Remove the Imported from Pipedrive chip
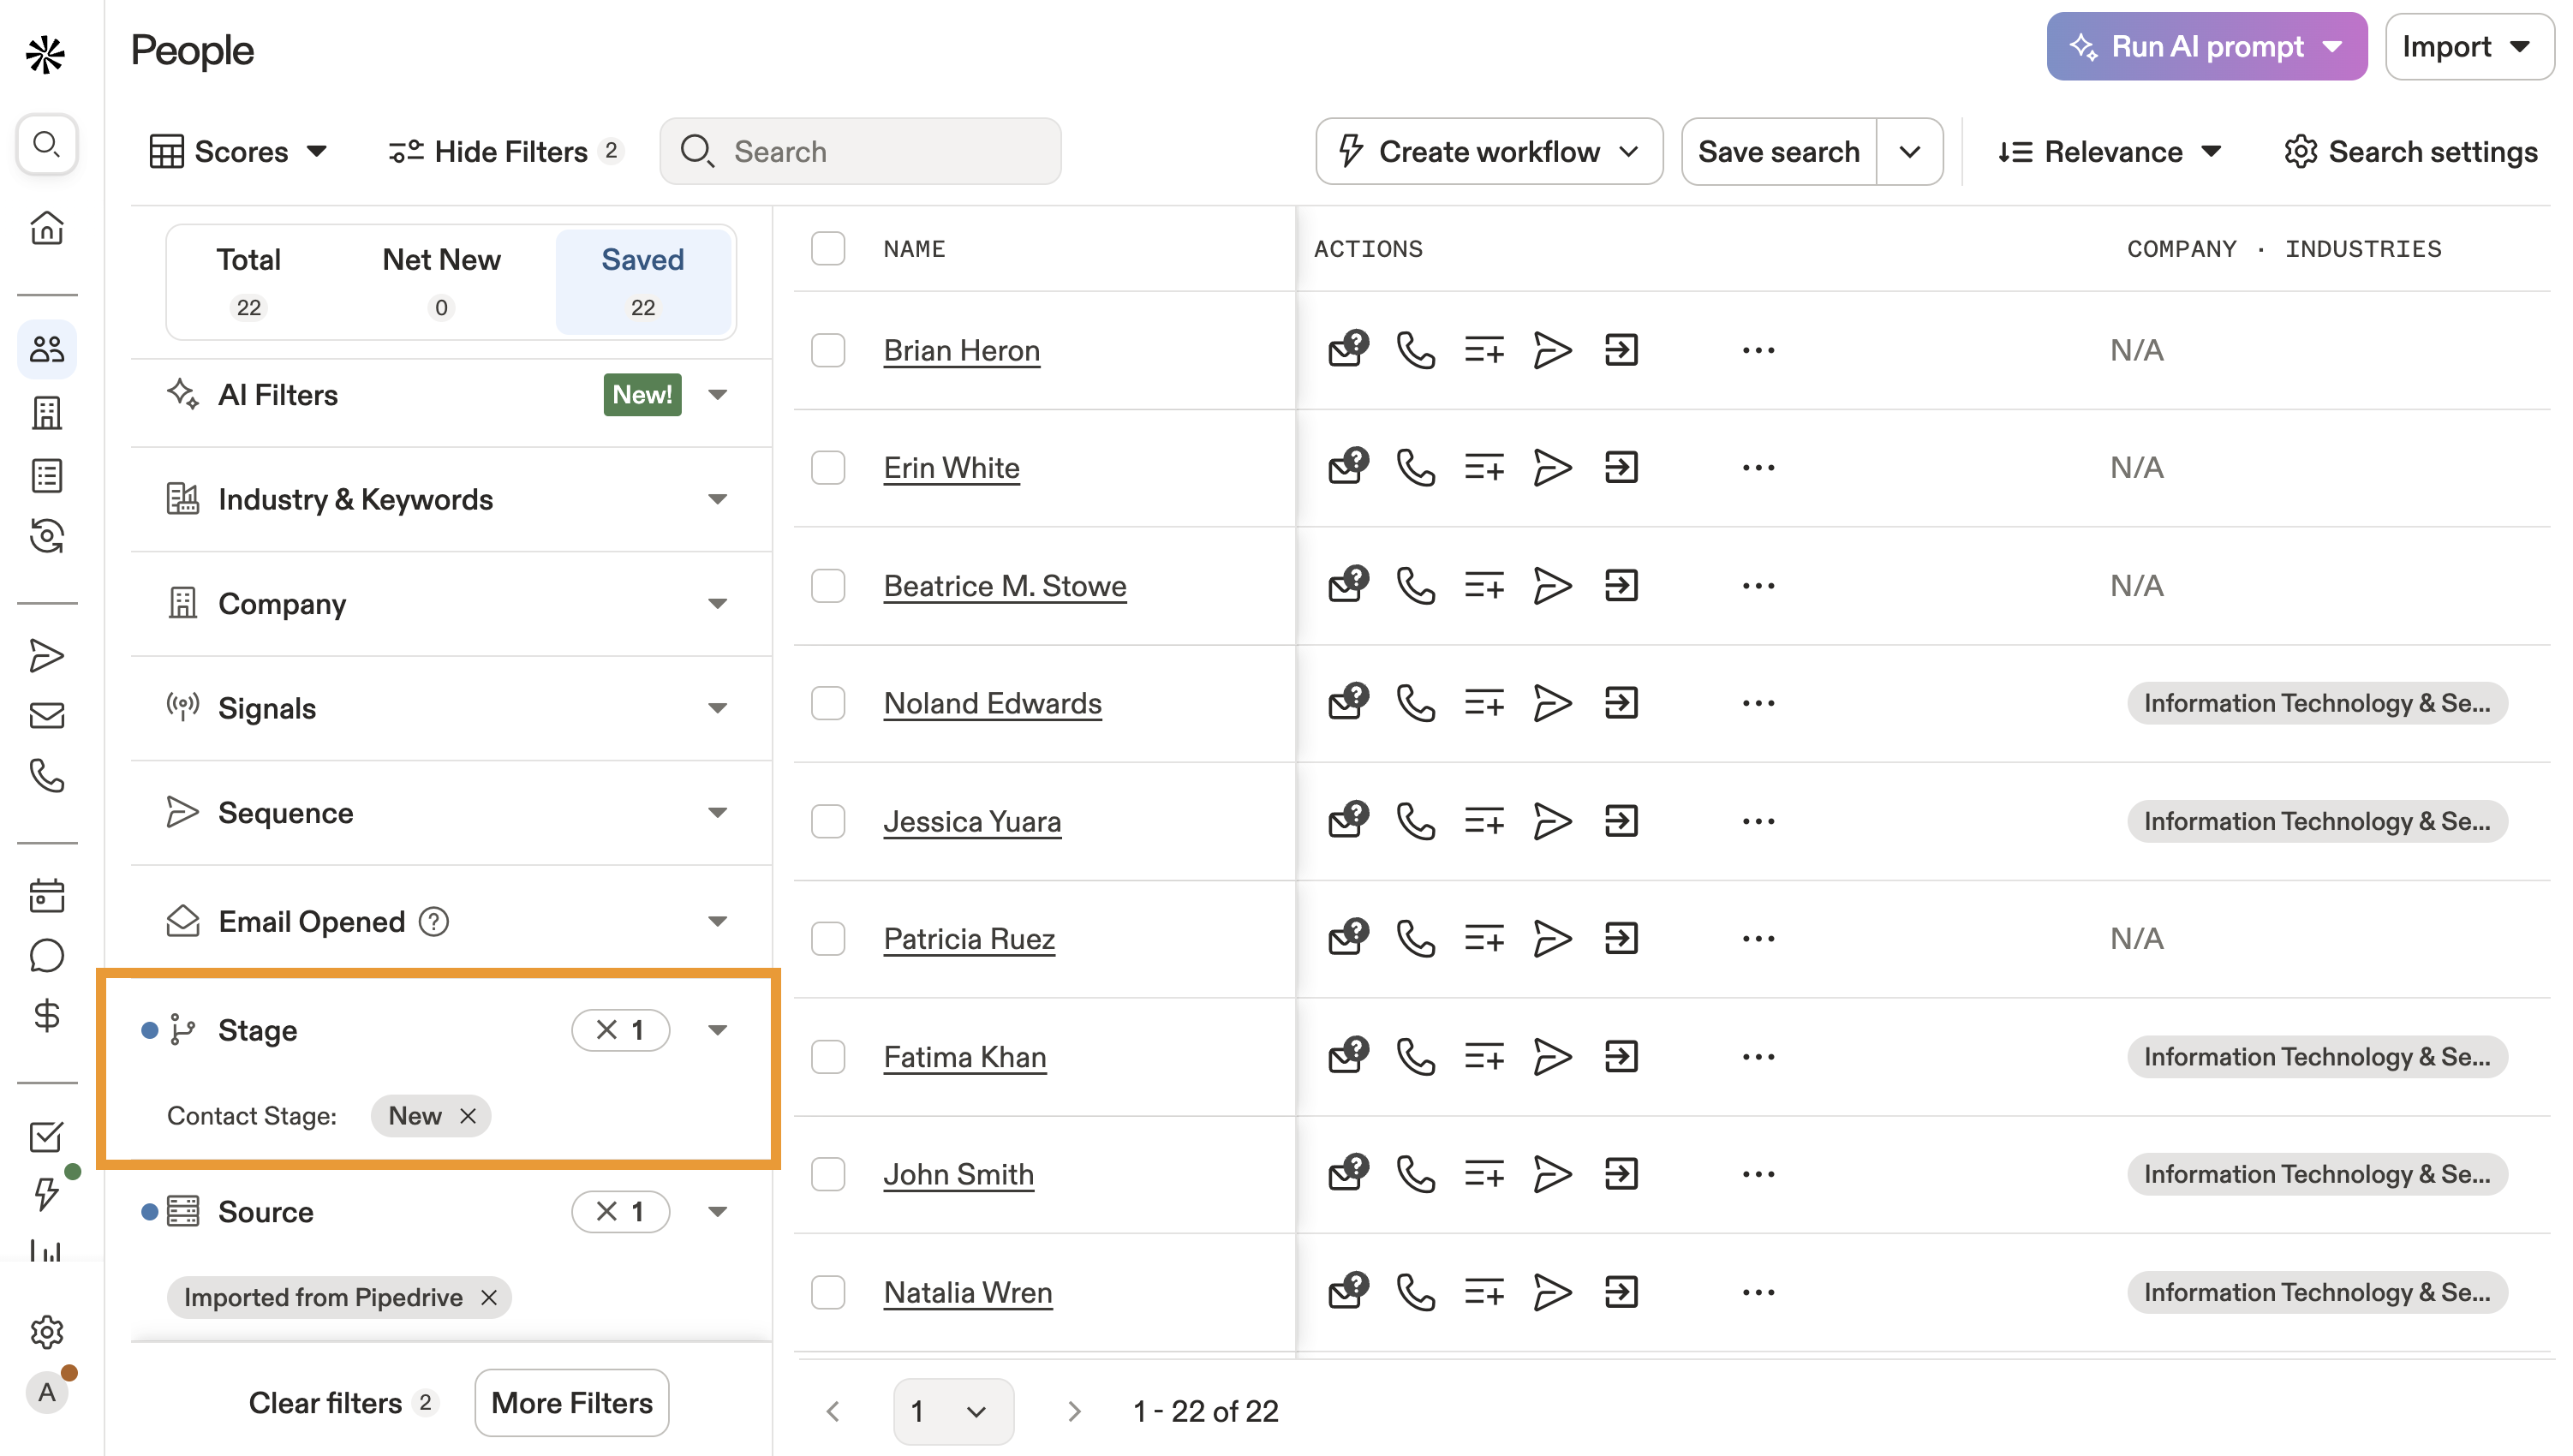2573x1456 pixels. click(x=488, y=1298)
